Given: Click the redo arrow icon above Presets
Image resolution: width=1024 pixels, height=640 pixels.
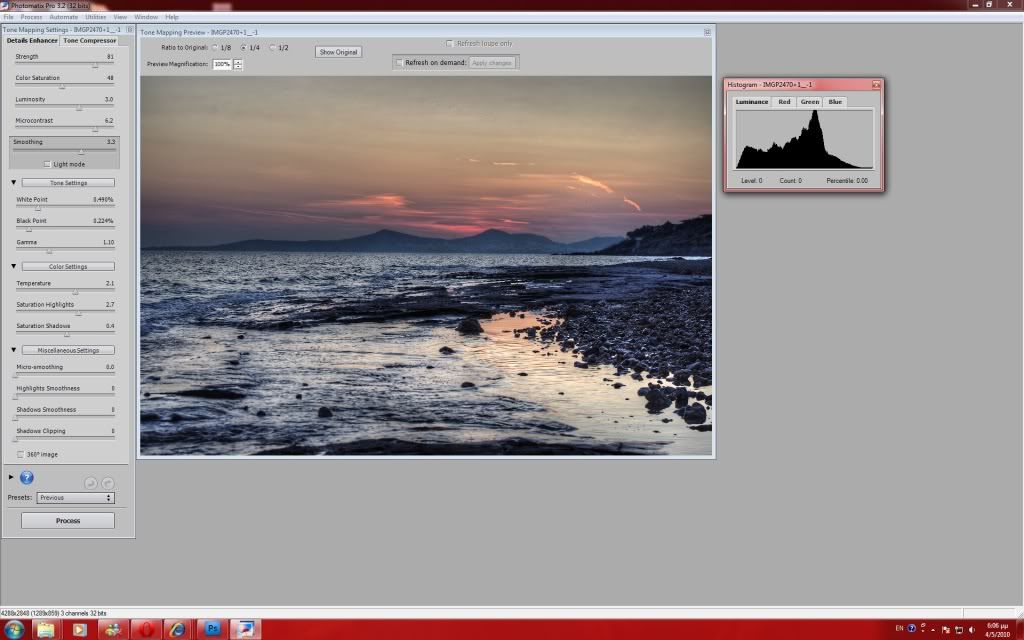Looking at the screenshot, I should pos(107,483).
